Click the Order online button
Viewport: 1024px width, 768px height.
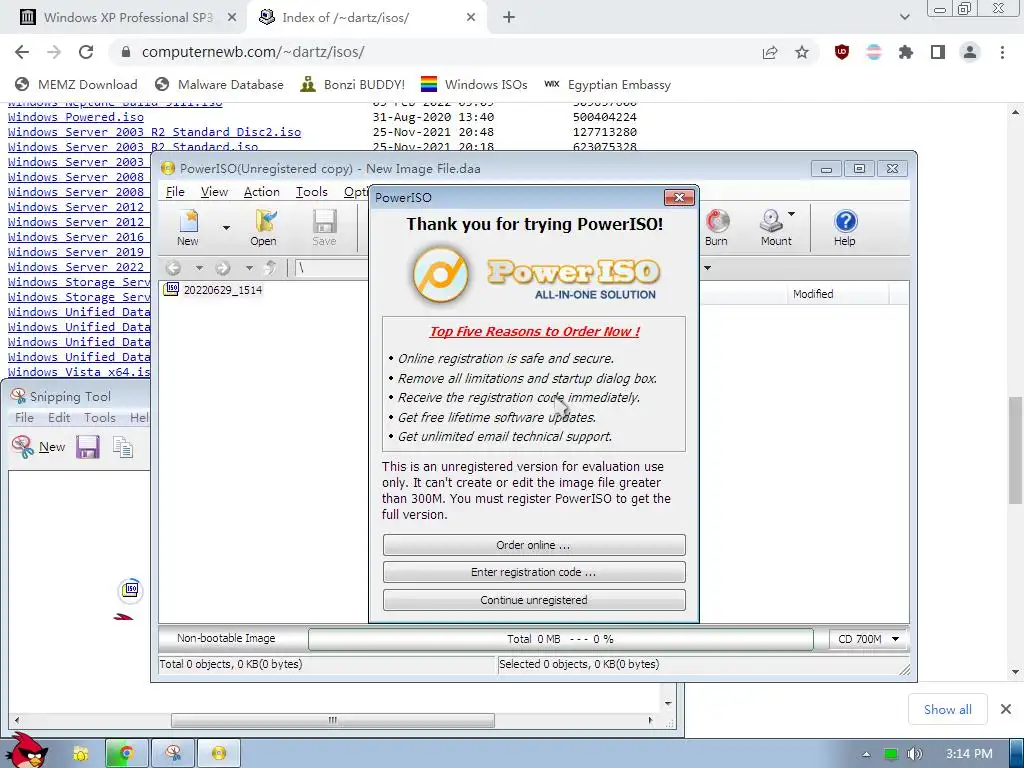[534, 545]
